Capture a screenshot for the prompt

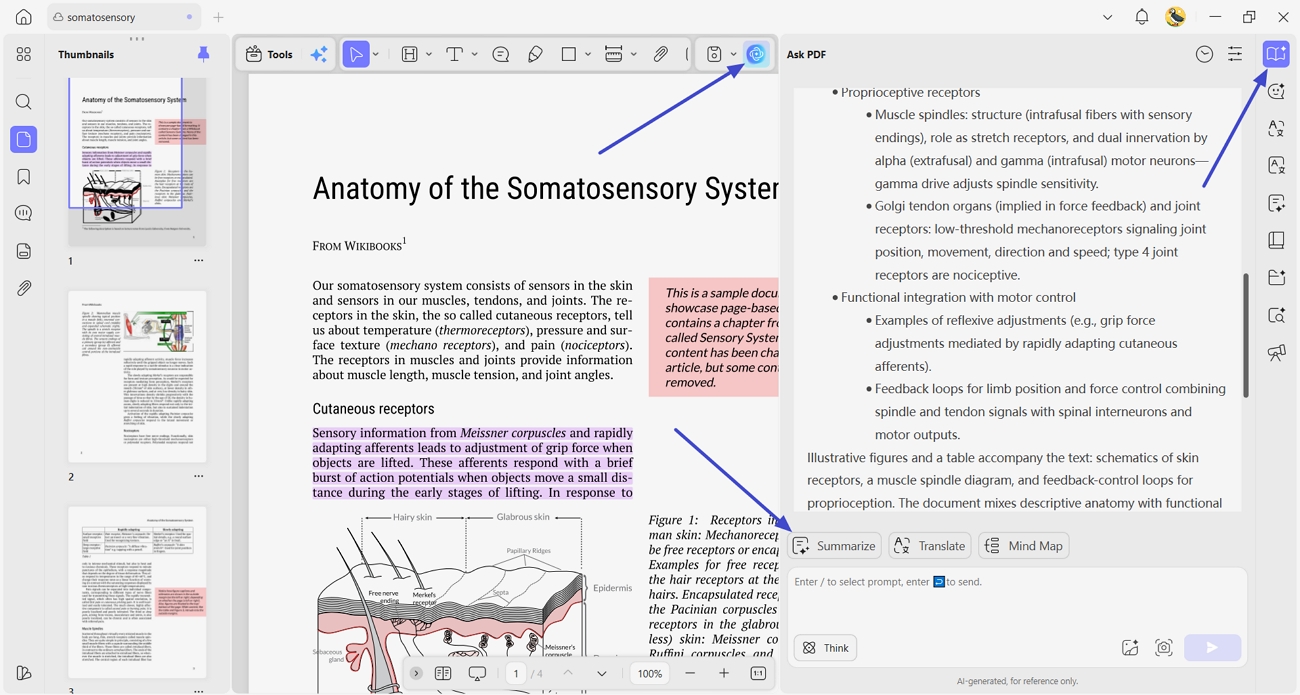point(1164,648)
